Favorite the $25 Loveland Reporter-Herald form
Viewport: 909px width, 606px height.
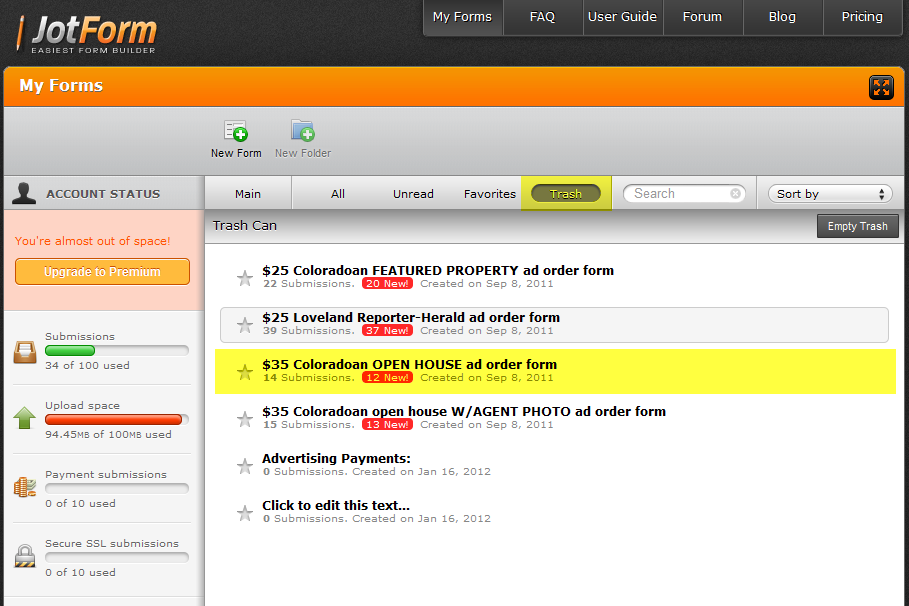(x=244, y=325)
